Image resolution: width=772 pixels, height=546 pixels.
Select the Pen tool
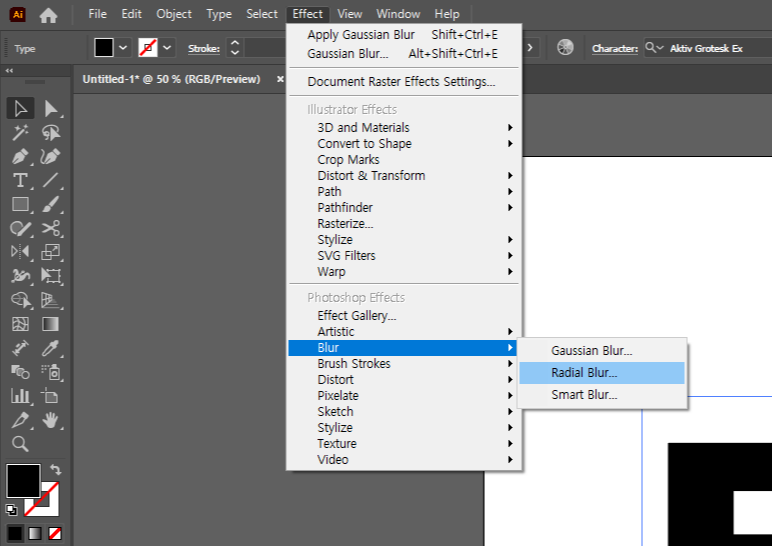click(20, 157)
